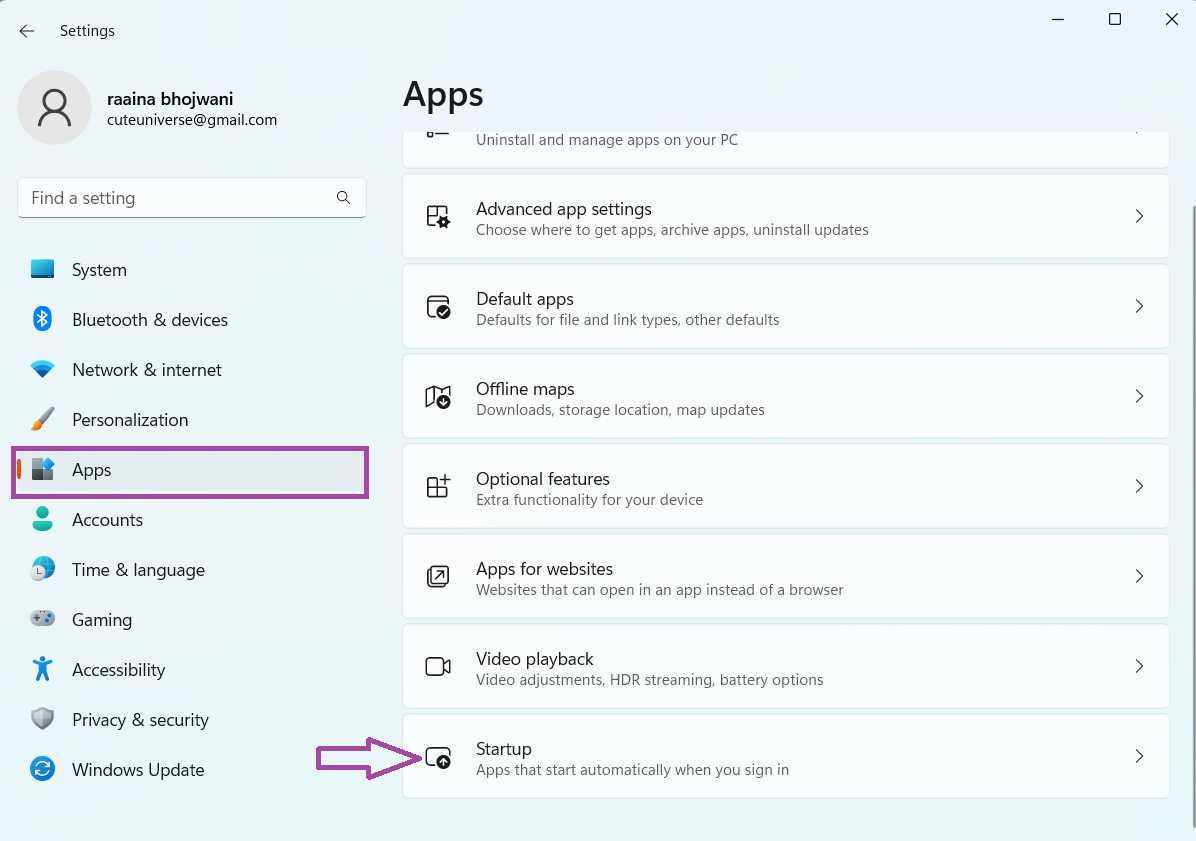Viewport: 1196px width, 841px height.
Task: Select System in the sidebar
Action: 99,270
